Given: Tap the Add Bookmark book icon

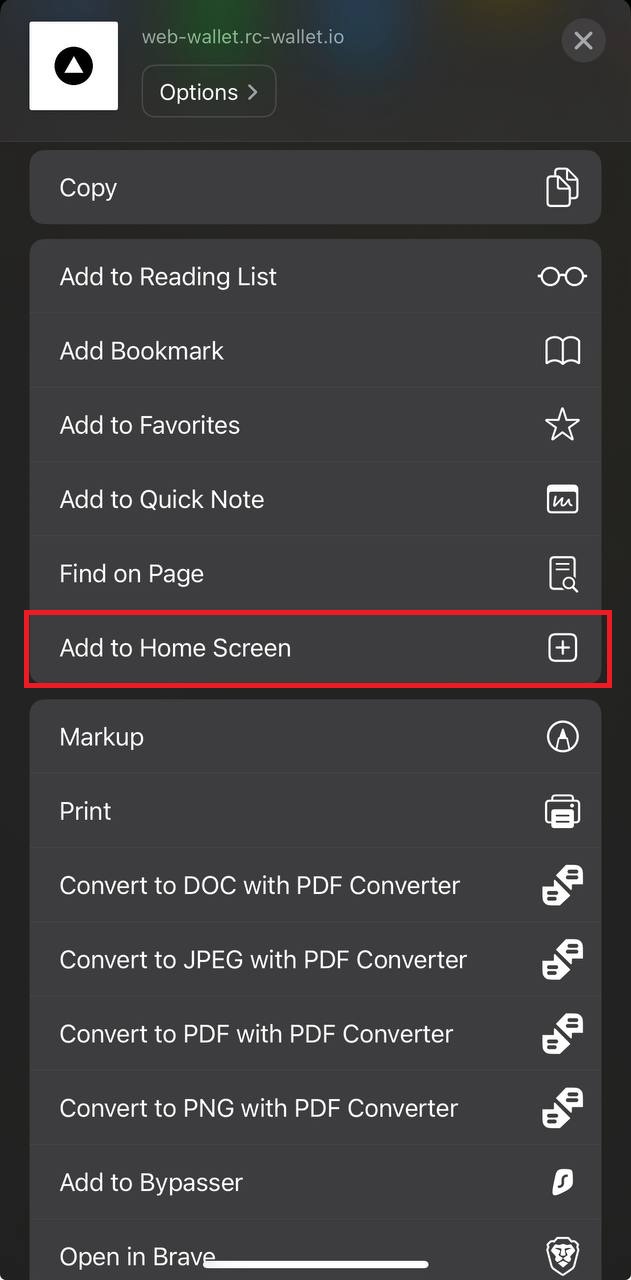Looking at the screenshot, I should [x=562, y=351].
